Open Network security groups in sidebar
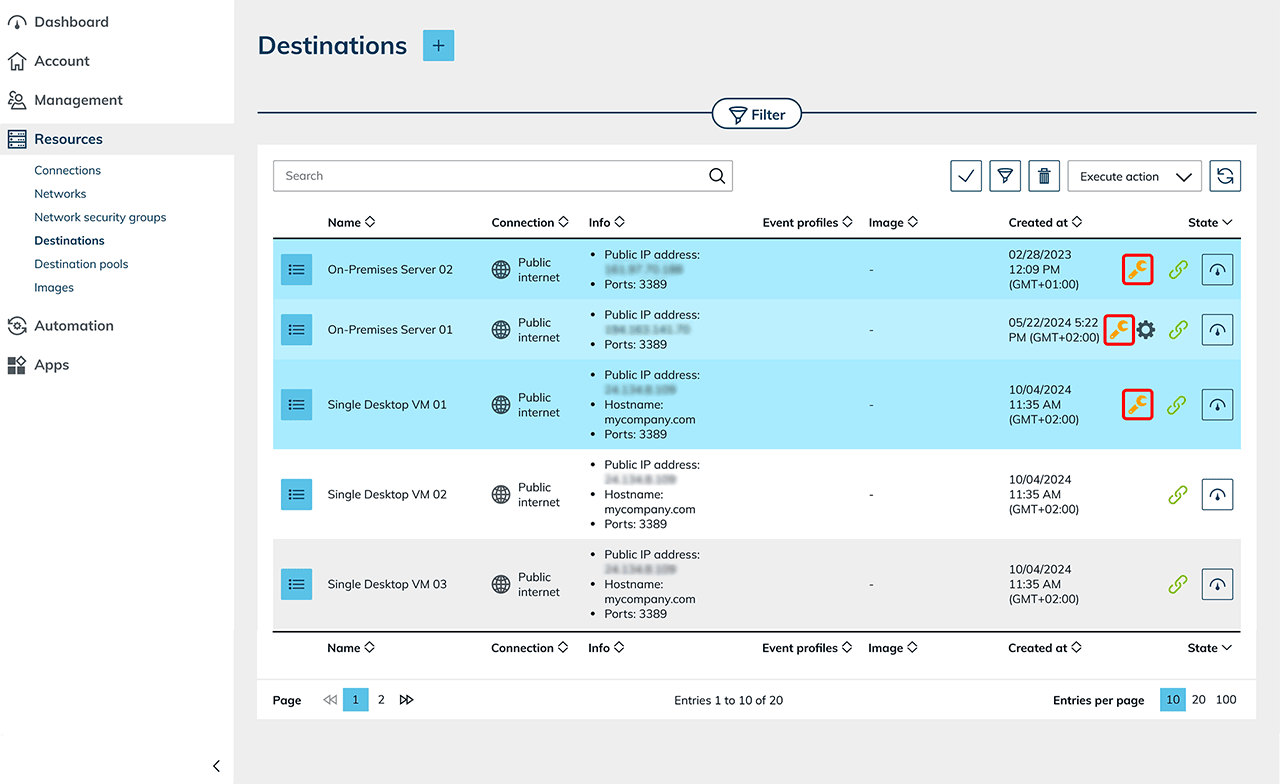 [100, 217]
